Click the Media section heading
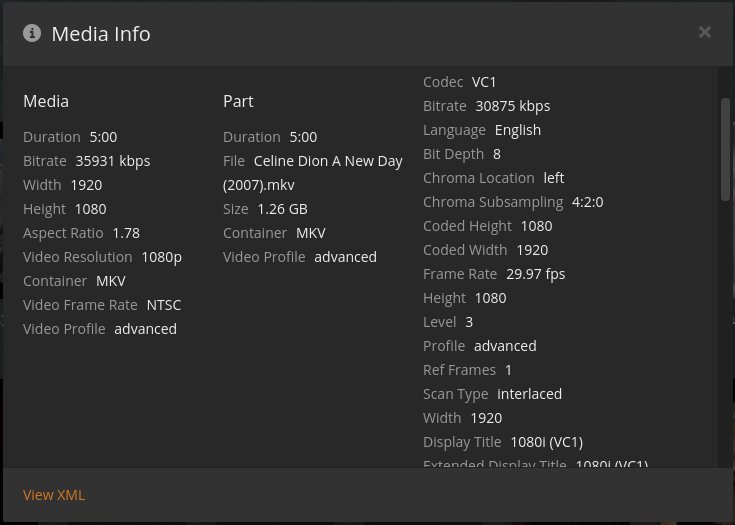This screenshot has height=525, width=735. coord(46,101)
